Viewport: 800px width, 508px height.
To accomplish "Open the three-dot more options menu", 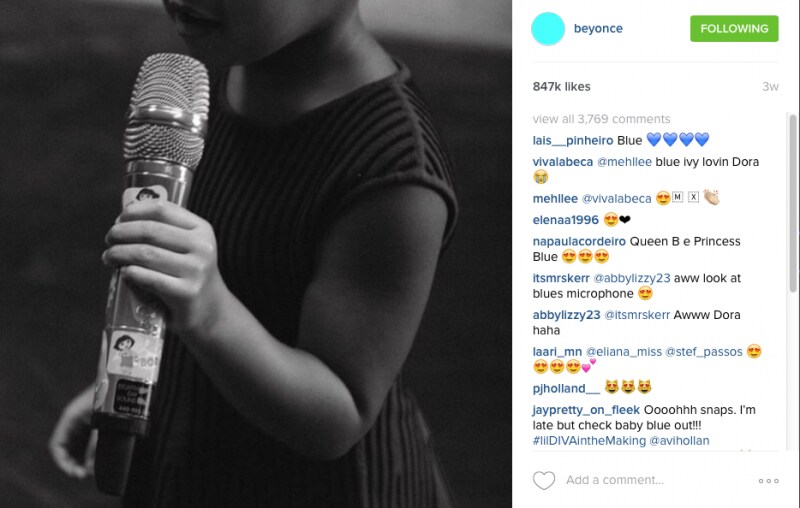I will 768,481.
